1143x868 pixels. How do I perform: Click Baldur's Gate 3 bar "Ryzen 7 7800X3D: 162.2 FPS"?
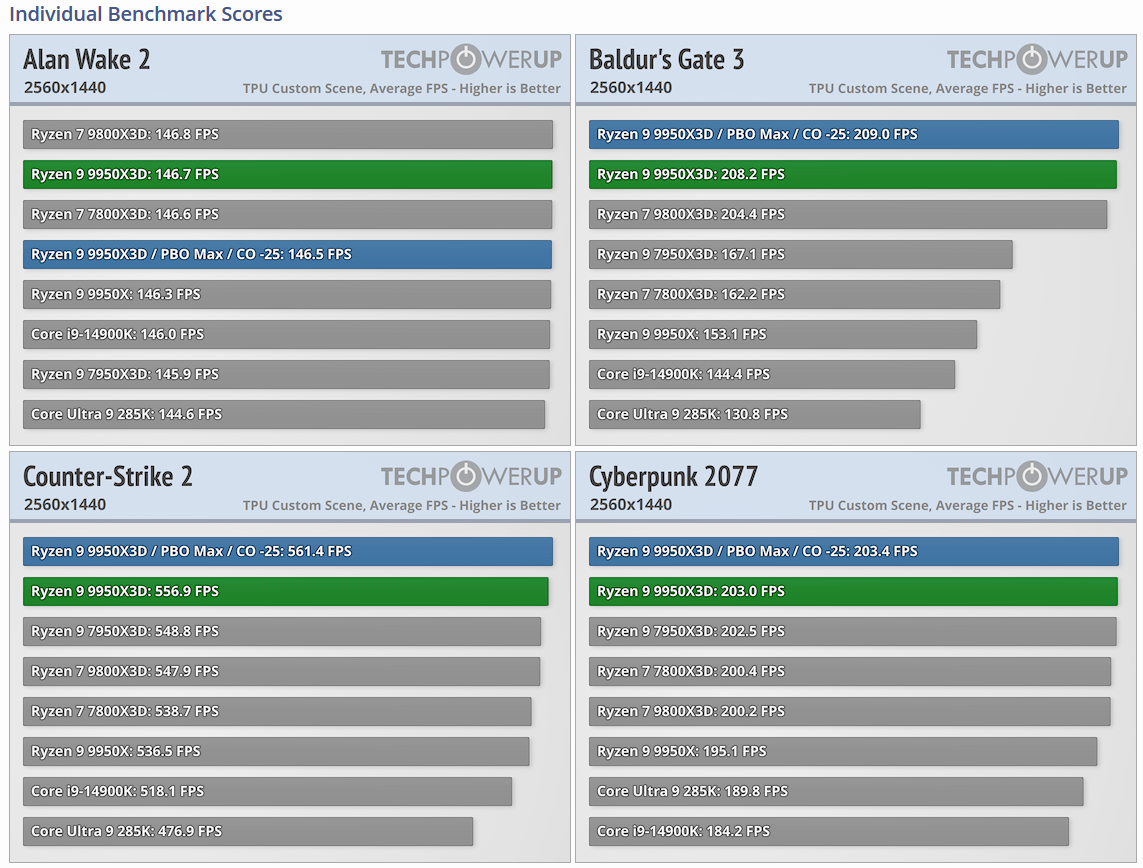point(795,294)
